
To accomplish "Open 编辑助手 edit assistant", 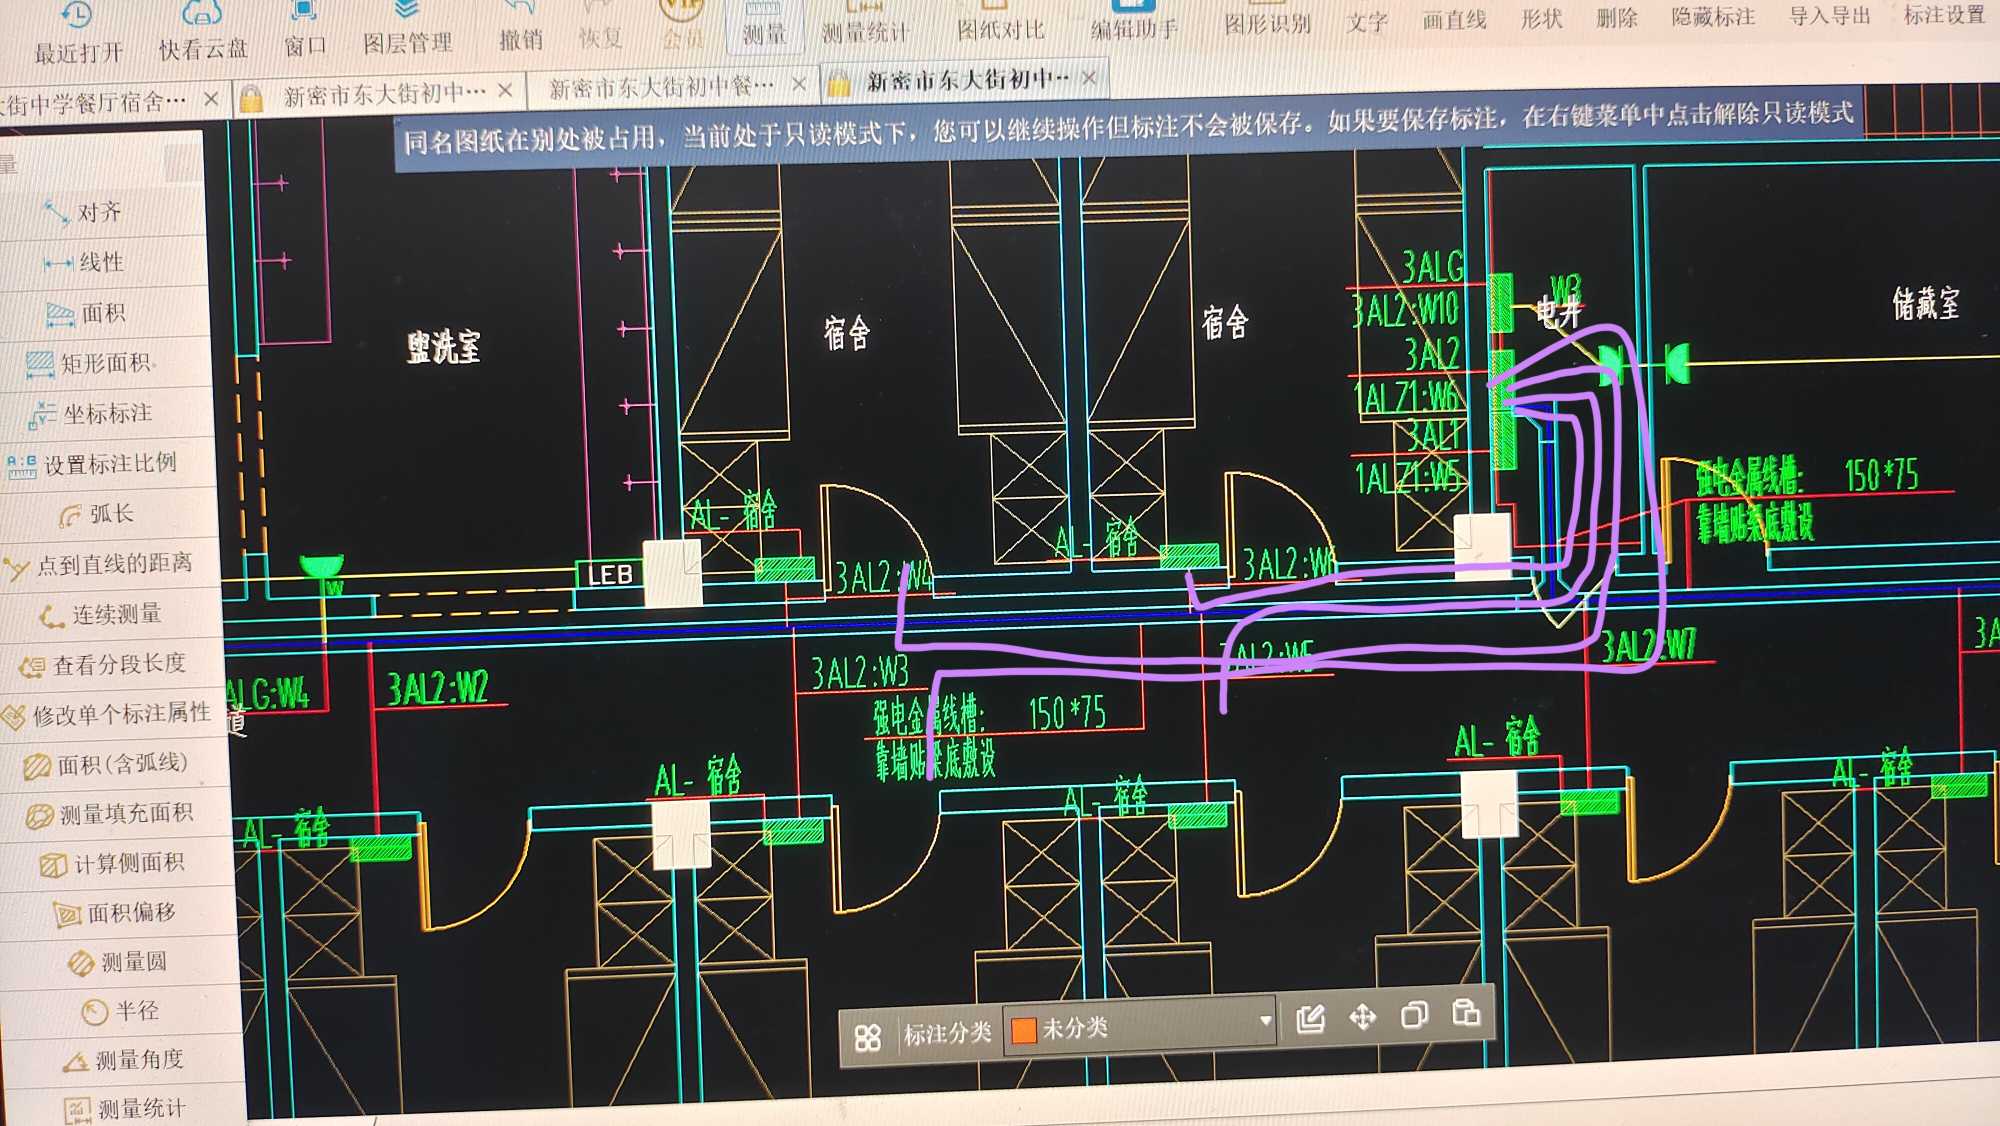I will click(1134, 18).
